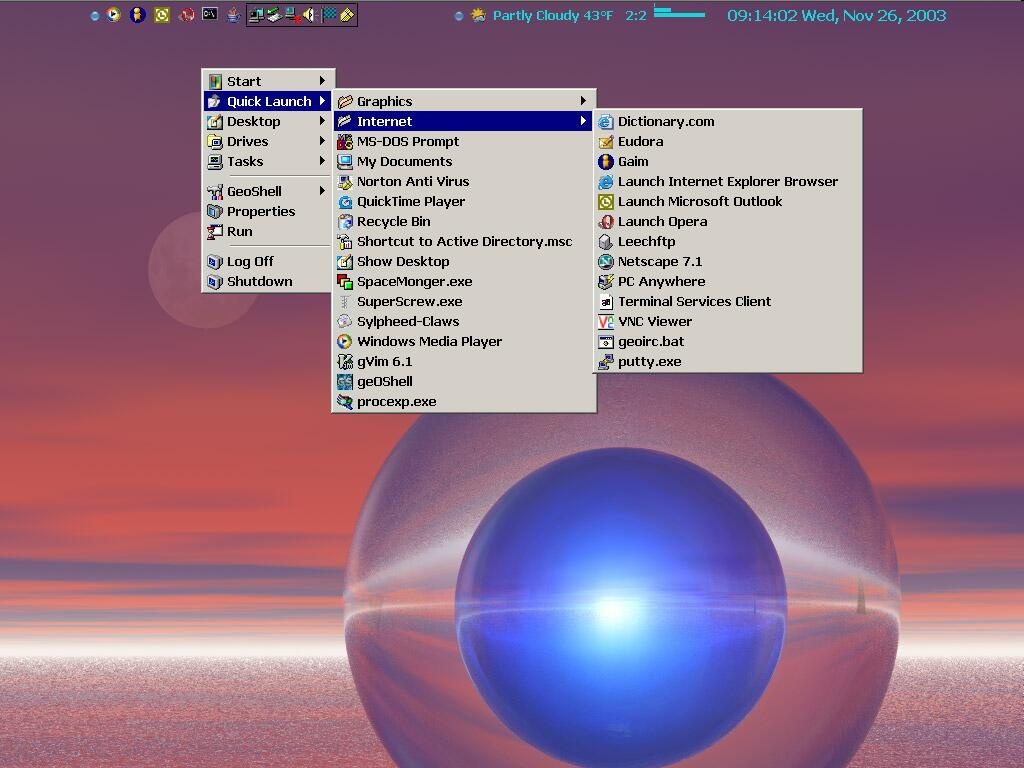Viewport: 1024px width, 768px height.
Task: Open the Sylpheed-Claws menu entry
Action: point(409,321)
